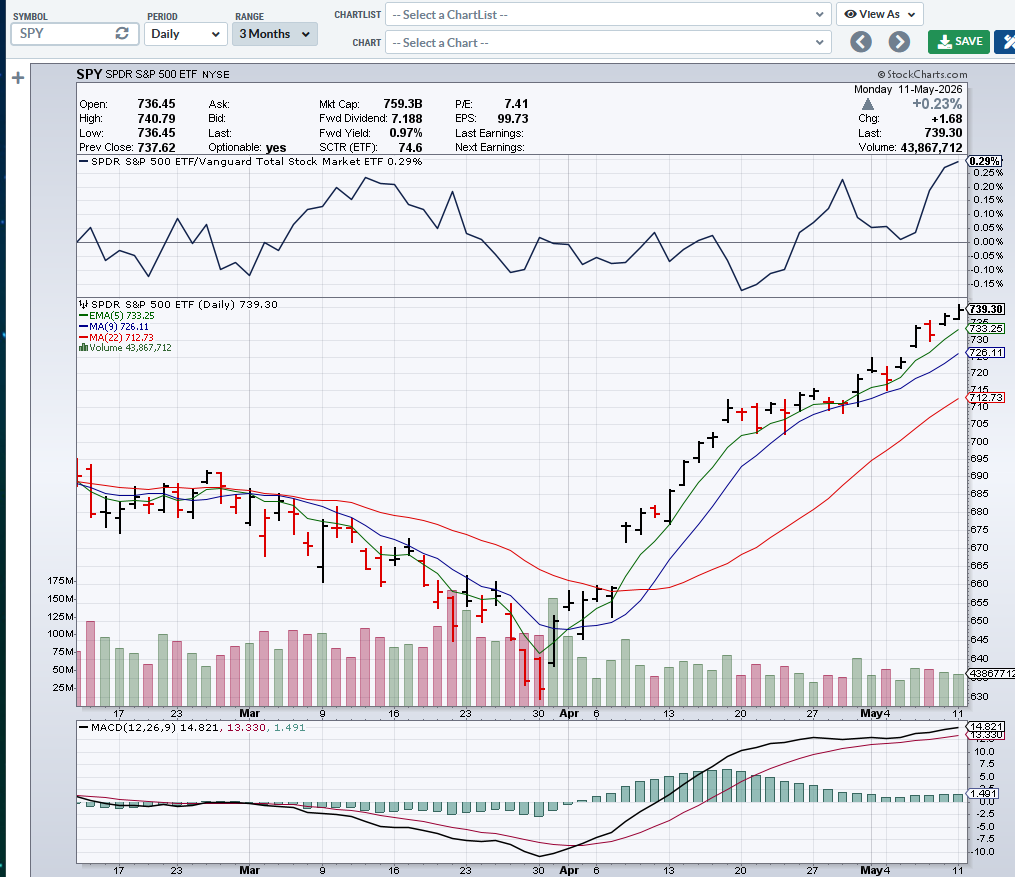
Task: Click the 1.491 histogram axis tag
Action: pos(984,794)
